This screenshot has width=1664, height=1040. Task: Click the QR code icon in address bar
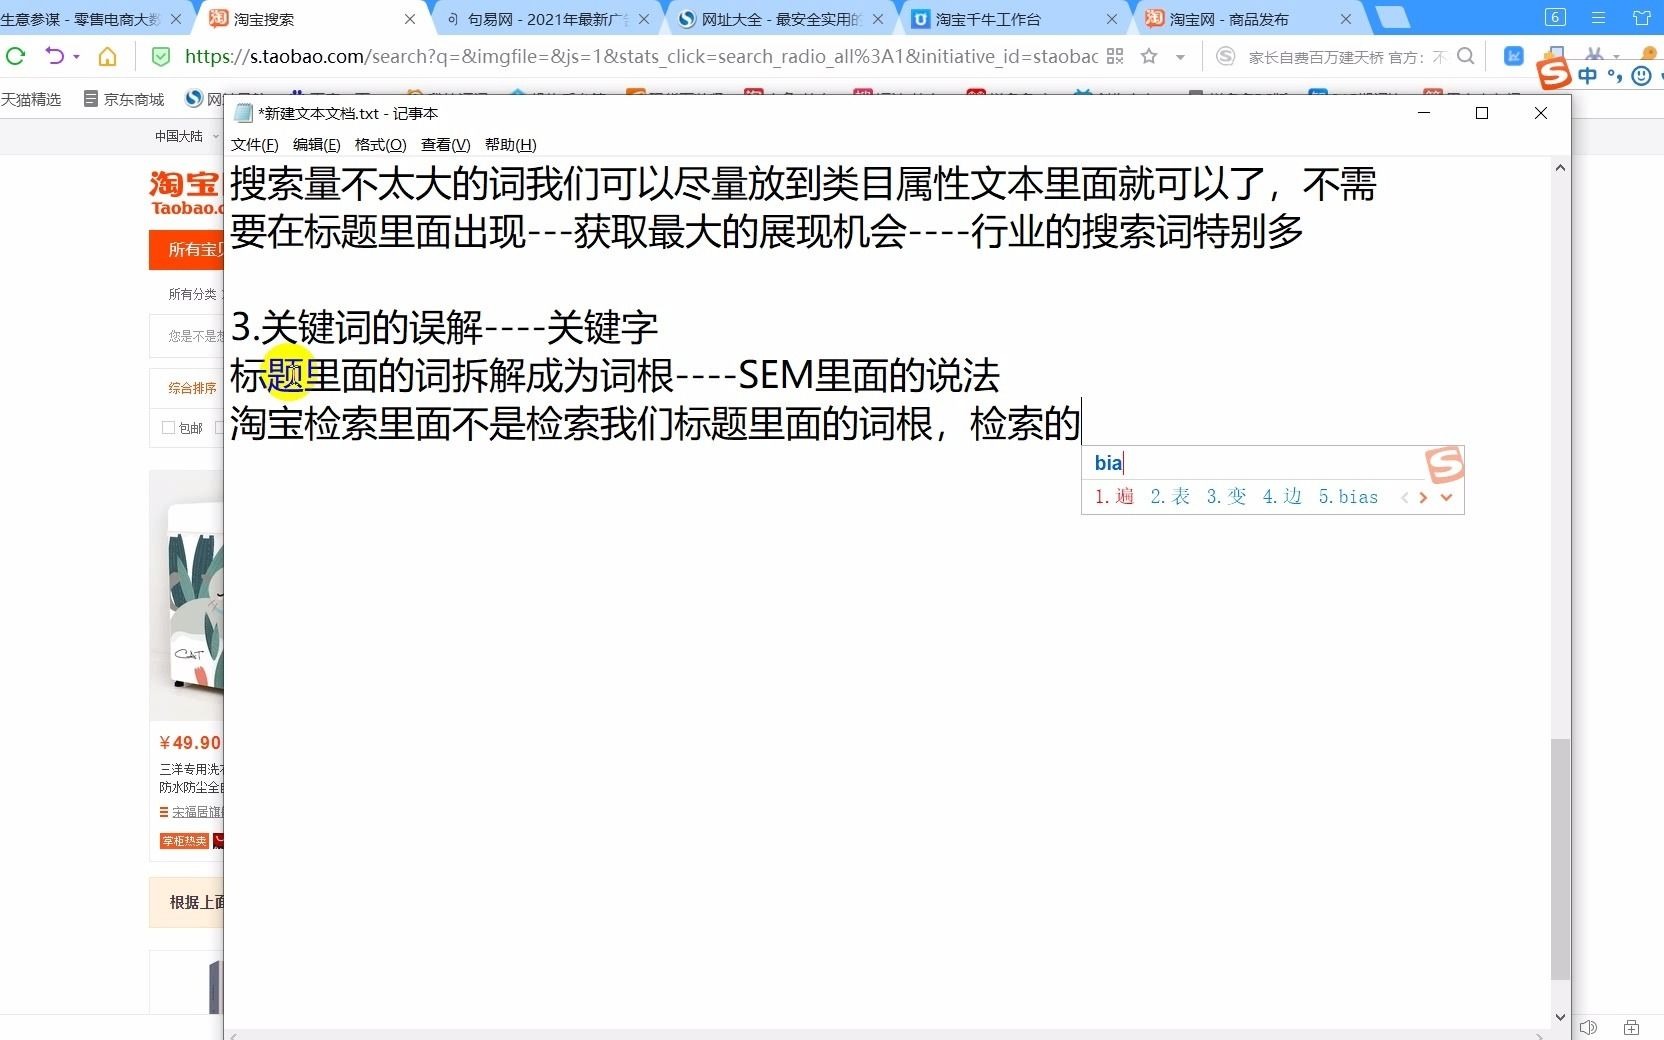click(x=1113, y=57)
